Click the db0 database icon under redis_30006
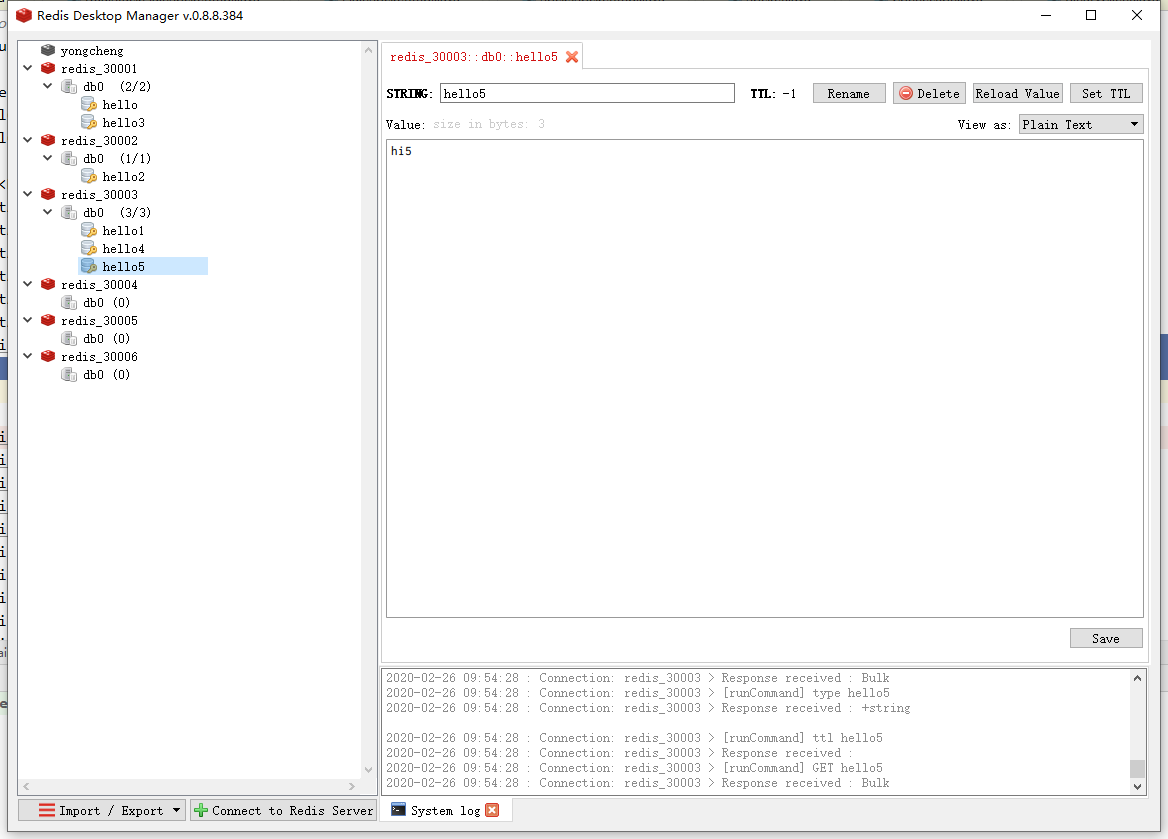This screenshot has height=839, width=1168. click(x=69, y=374)
